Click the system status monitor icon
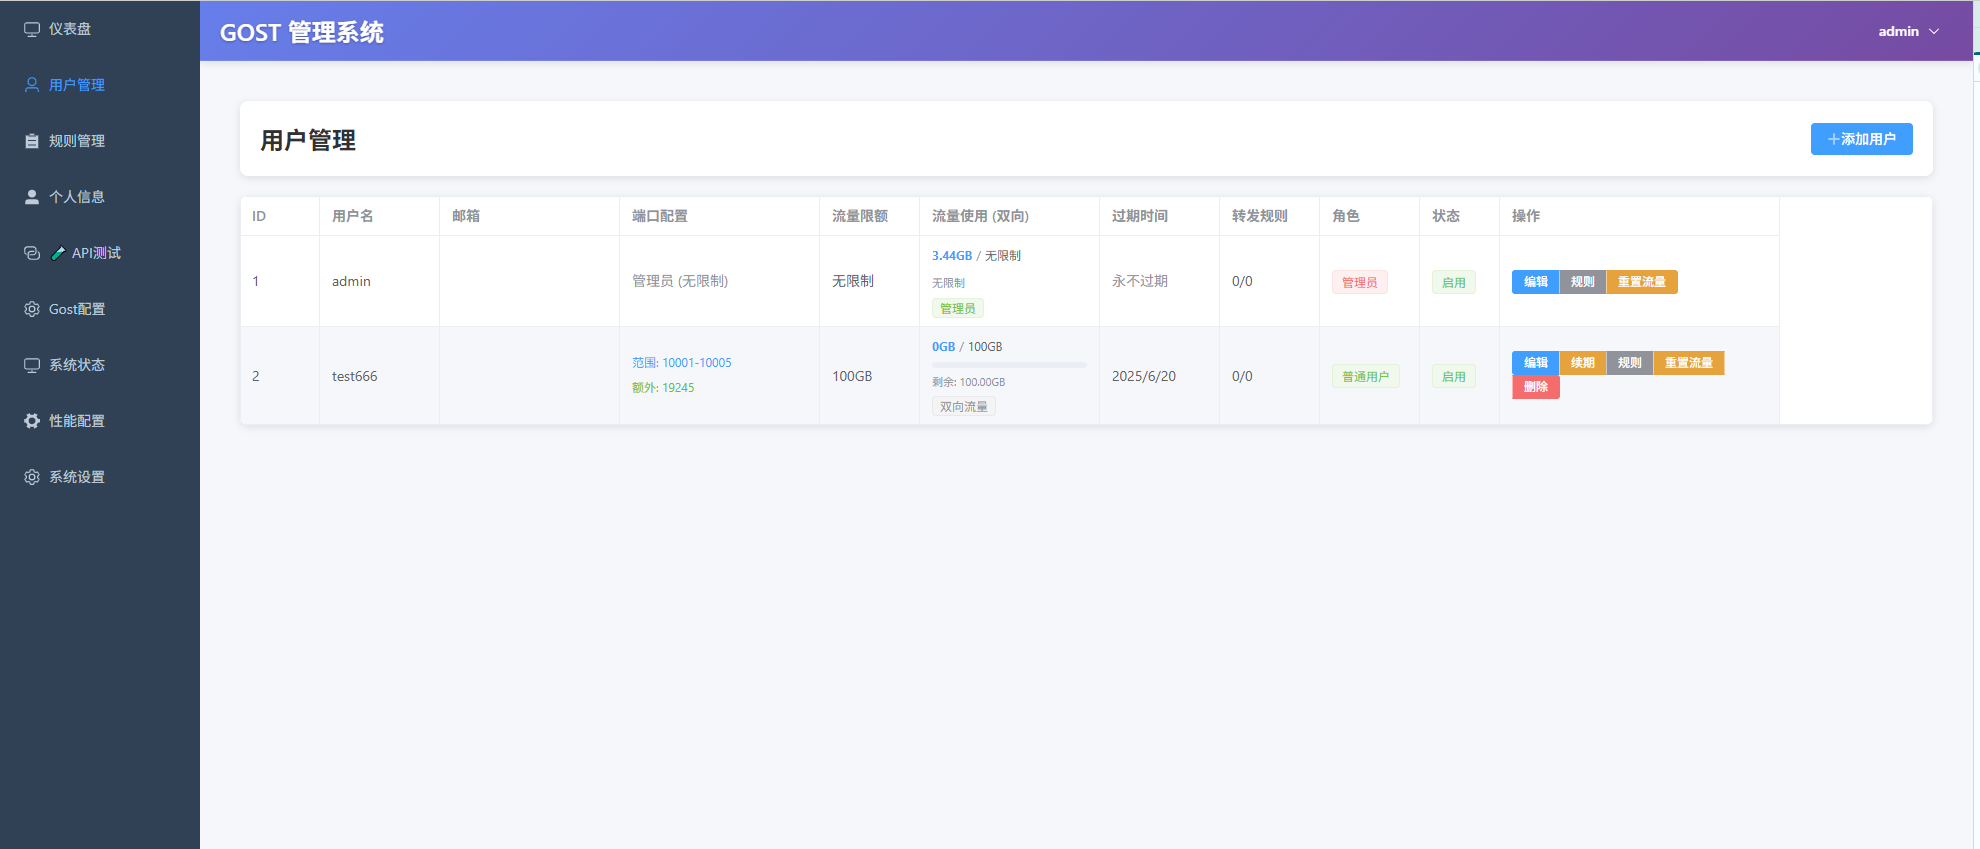1980x849 pixels. [x=32, y=365]
